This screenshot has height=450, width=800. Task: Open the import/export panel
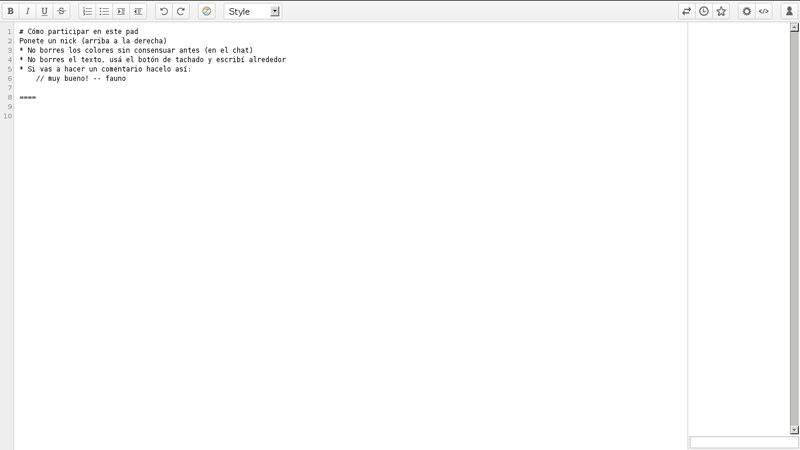tap(687, 11)
